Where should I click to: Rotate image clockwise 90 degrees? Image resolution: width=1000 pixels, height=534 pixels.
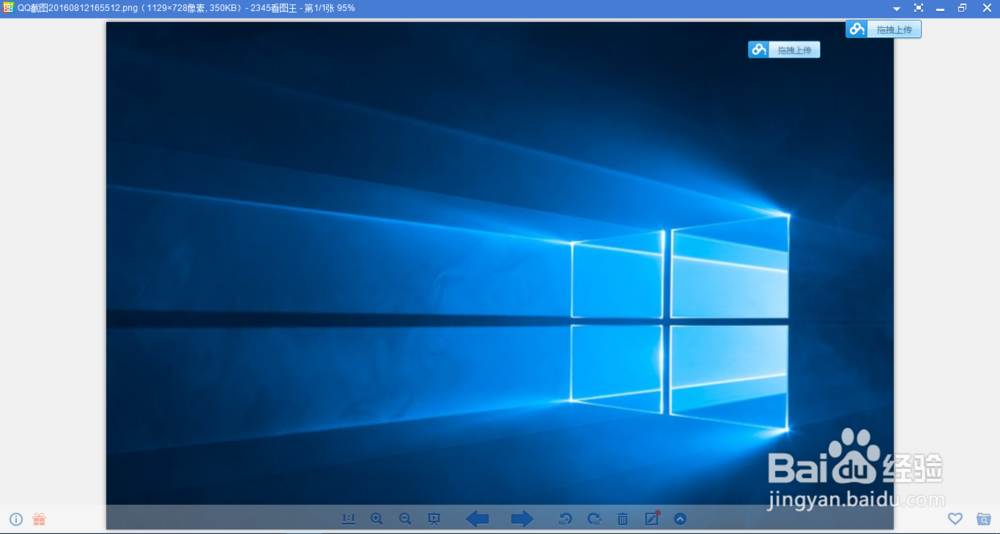594,519
